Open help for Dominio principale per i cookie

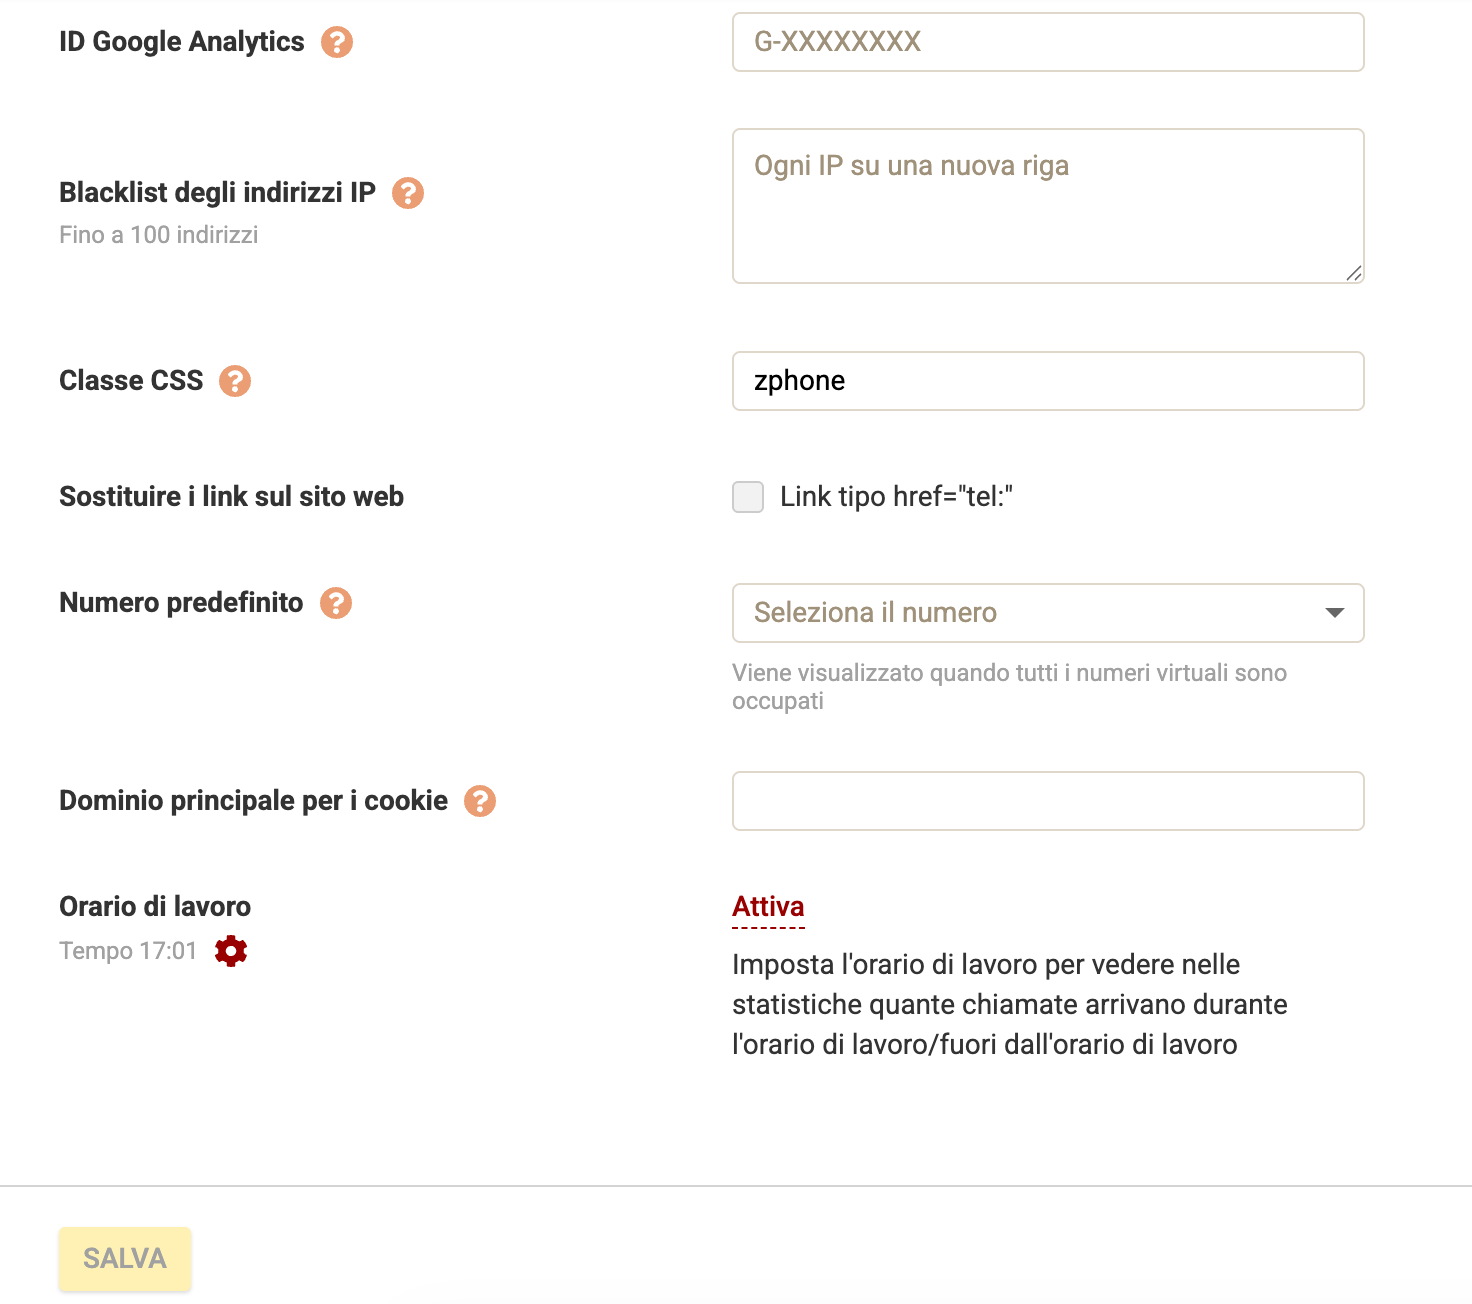click(x=482, y=800)
